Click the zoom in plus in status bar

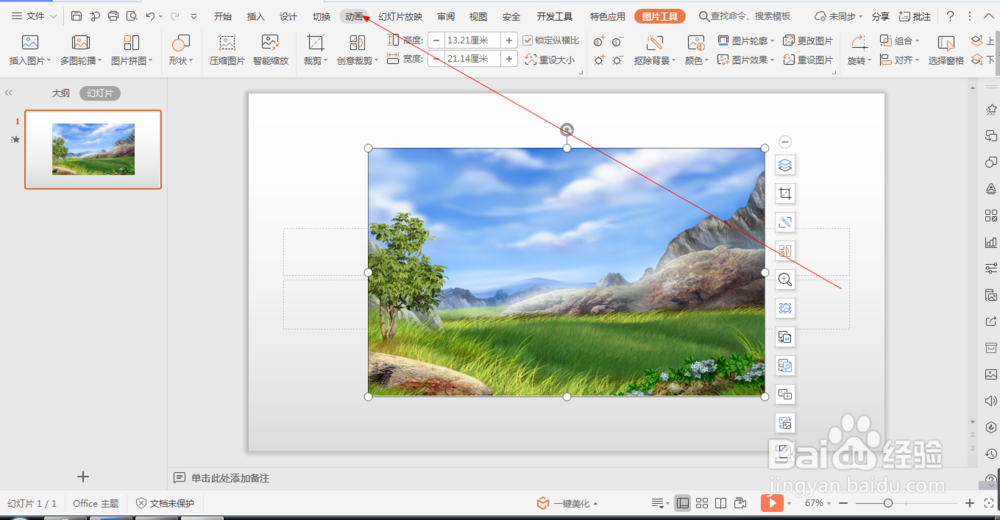click(969, 503)
